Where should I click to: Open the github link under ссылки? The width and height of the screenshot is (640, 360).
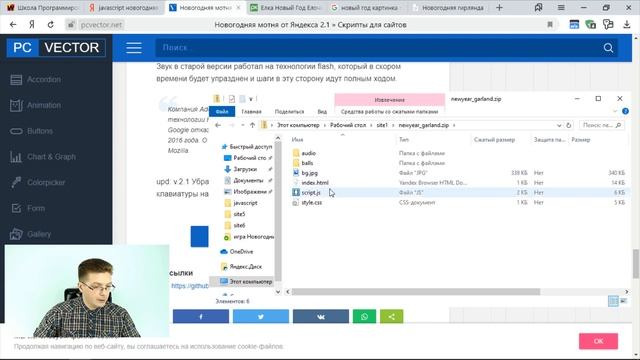click(x=190, y=286)
